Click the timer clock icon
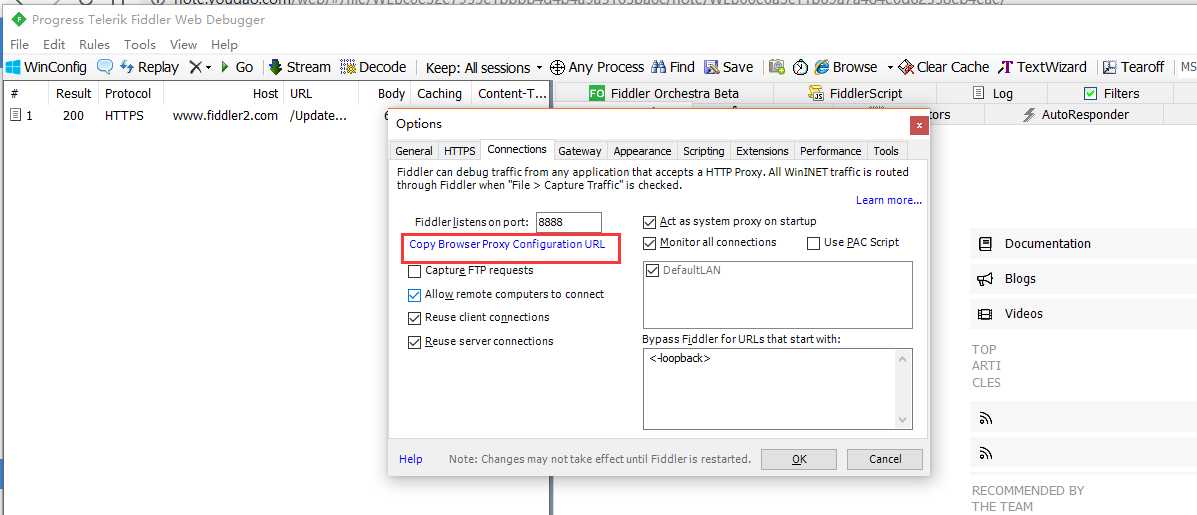The width and height of the screenshot is (1197, 515). (x=800, y=67)
